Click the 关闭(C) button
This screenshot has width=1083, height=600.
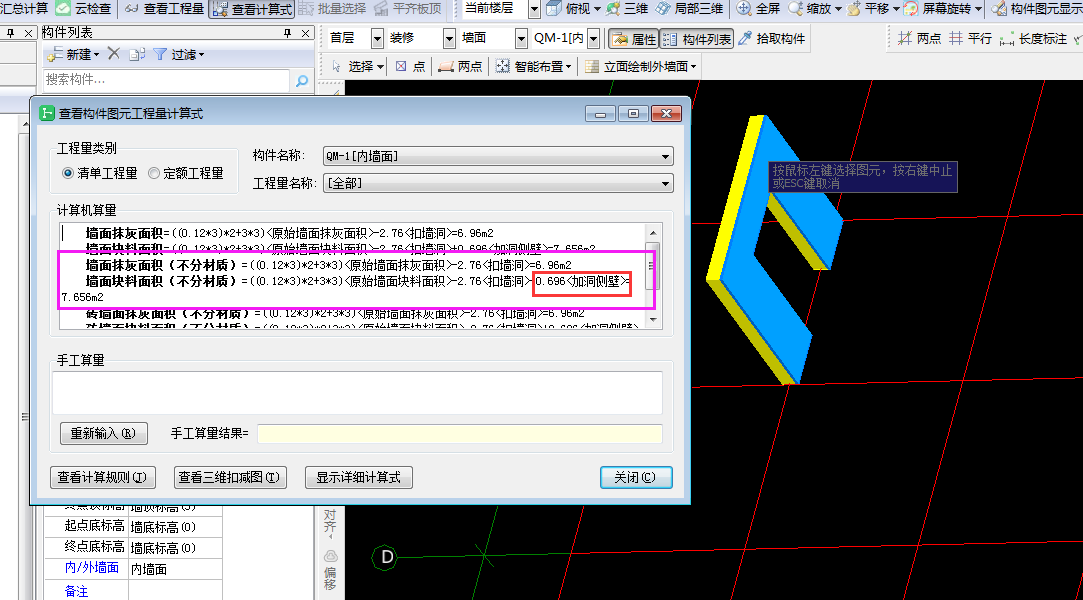[x=635, y=477]
